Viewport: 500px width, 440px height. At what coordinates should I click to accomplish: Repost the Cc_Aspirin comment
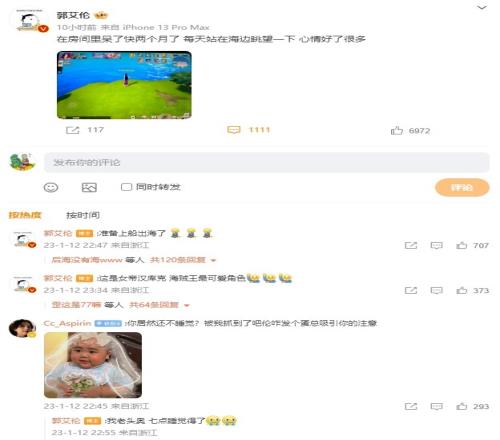(411, 406)
